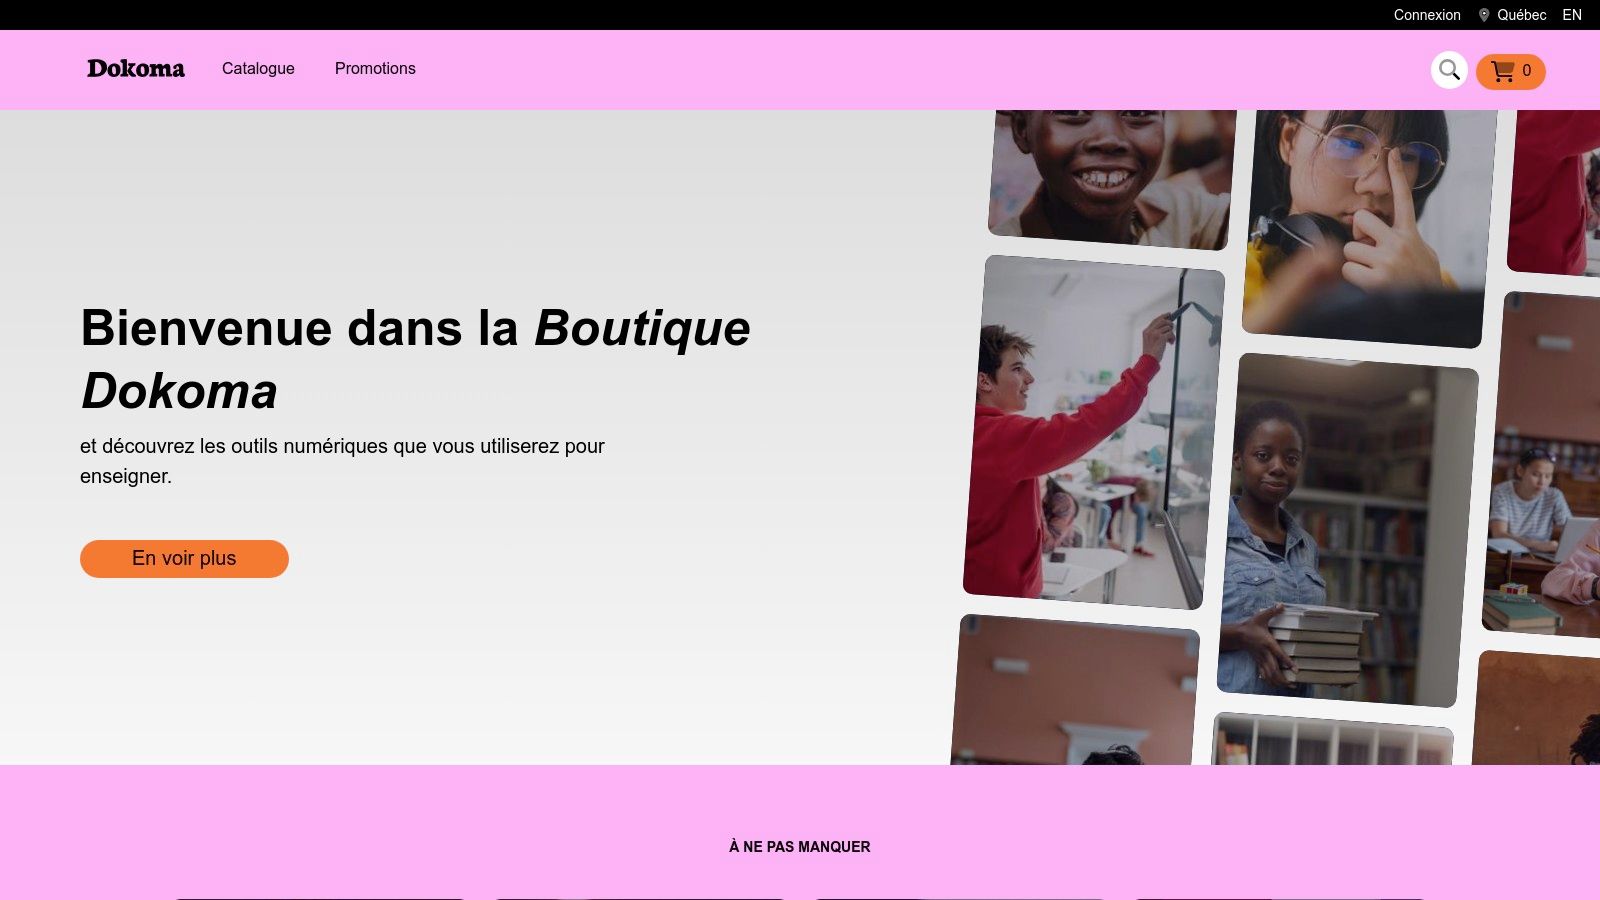Viewport: 1600px width, 900px height.
Task: Click the cart counter showing 0
Action: click(x=1527, y=71)
